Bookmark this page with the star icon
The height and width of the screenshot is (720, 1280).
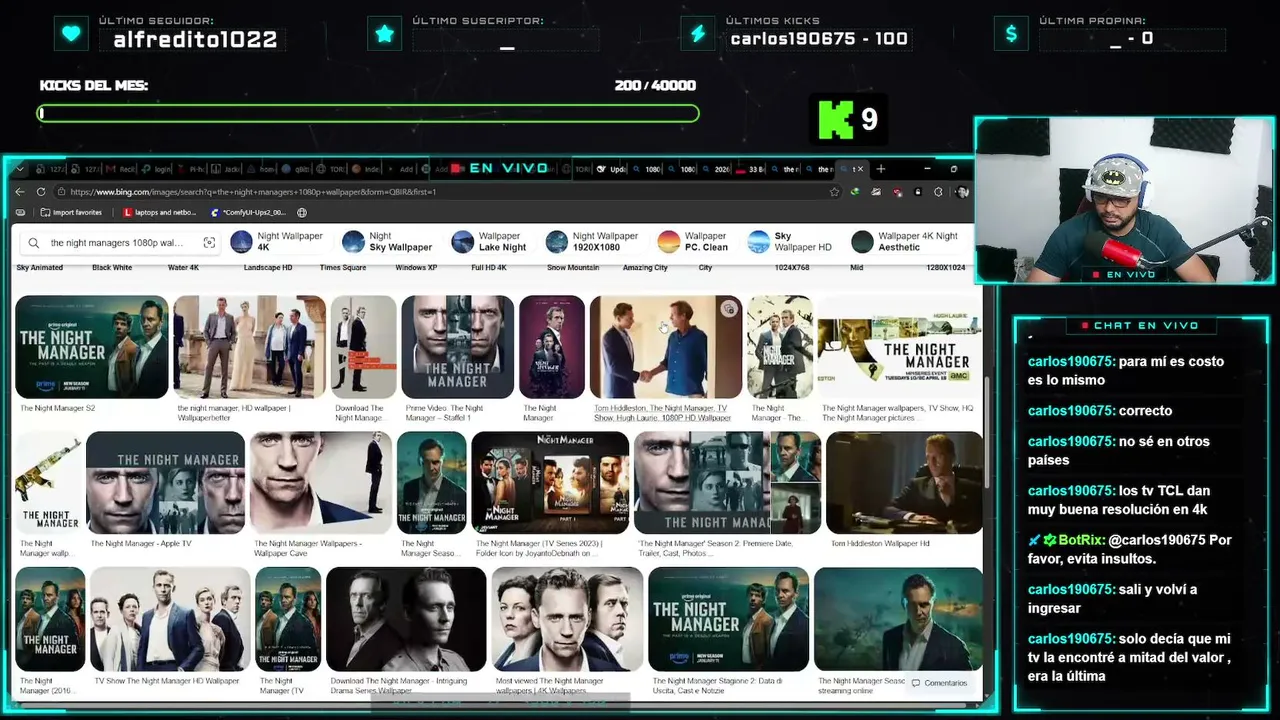pyautogui.click(x=835, y=192)
